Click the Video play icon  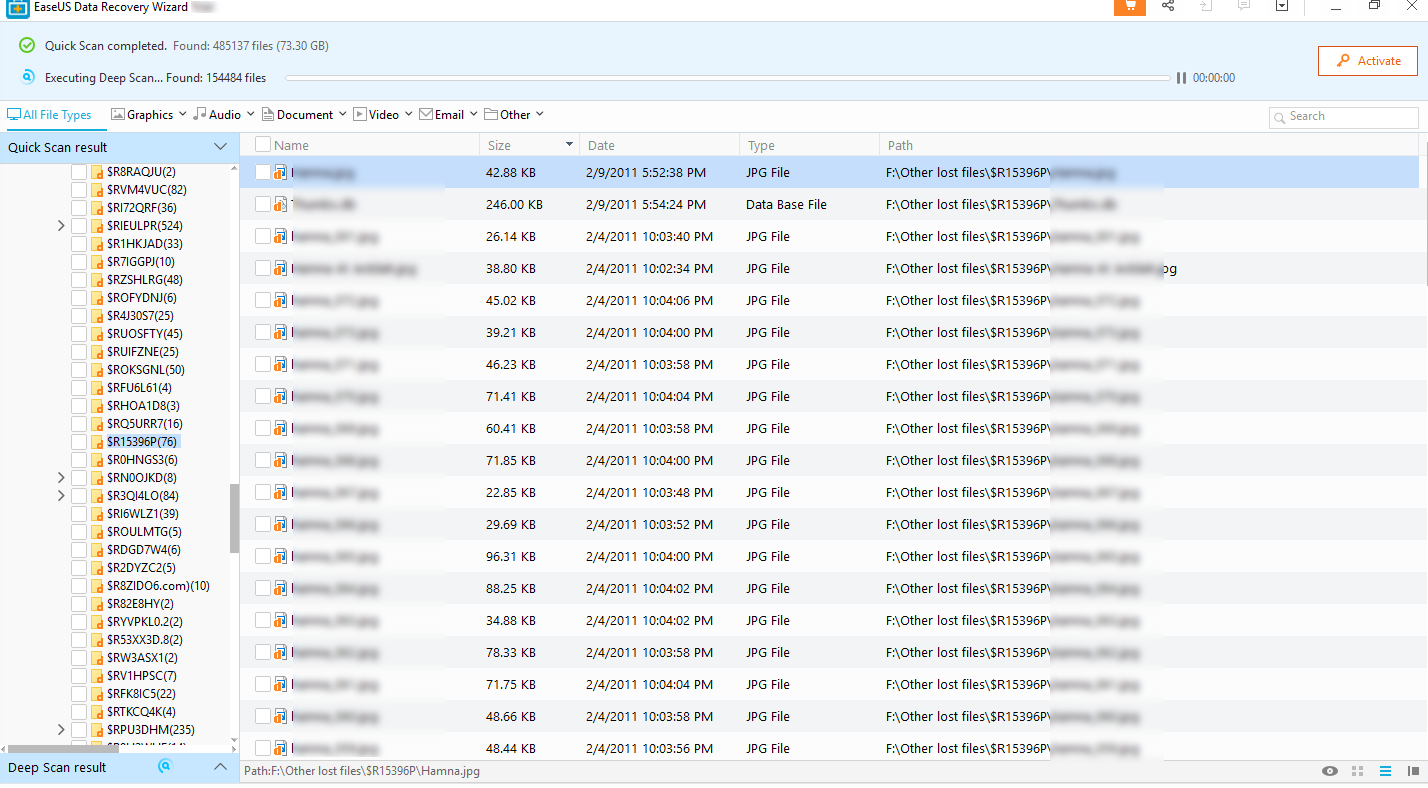click(x=360, y=114)
